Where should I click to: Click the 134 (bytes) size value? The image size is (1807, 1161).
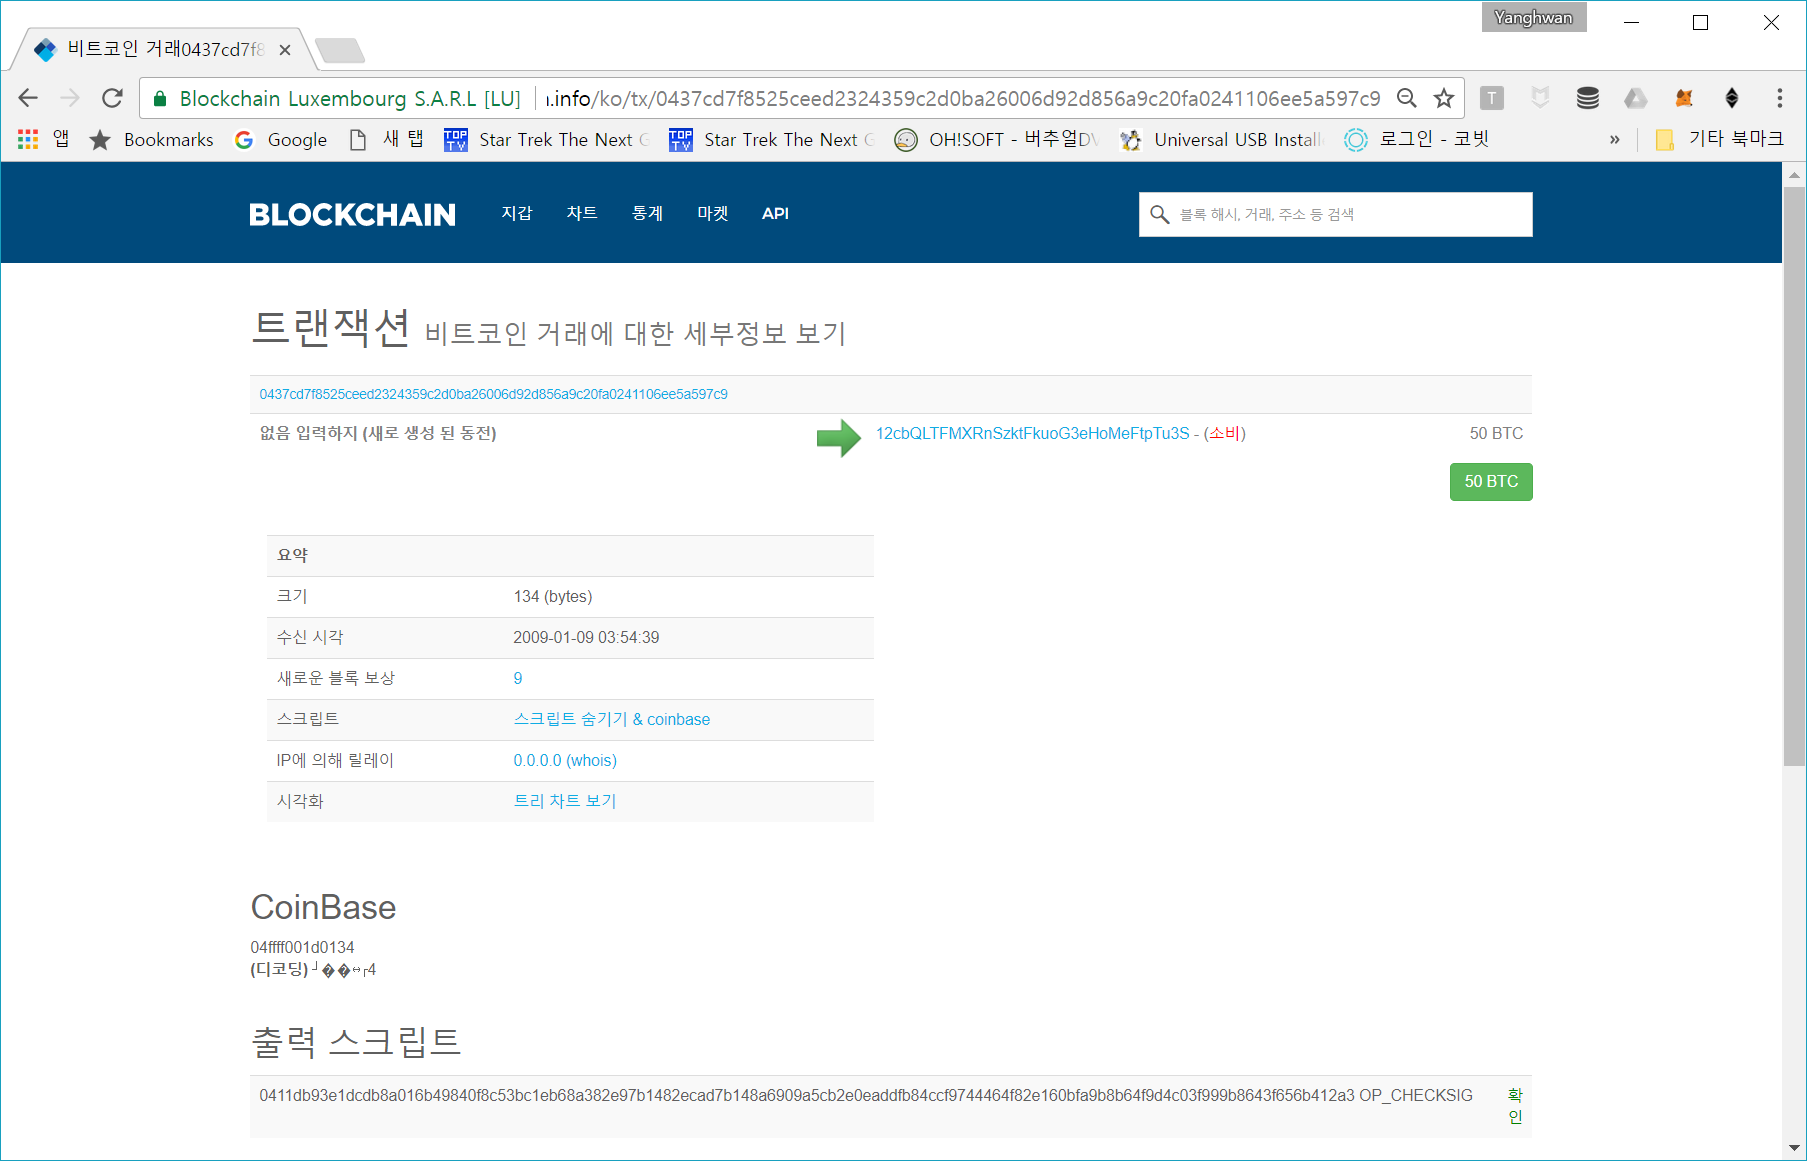(553, 596)
